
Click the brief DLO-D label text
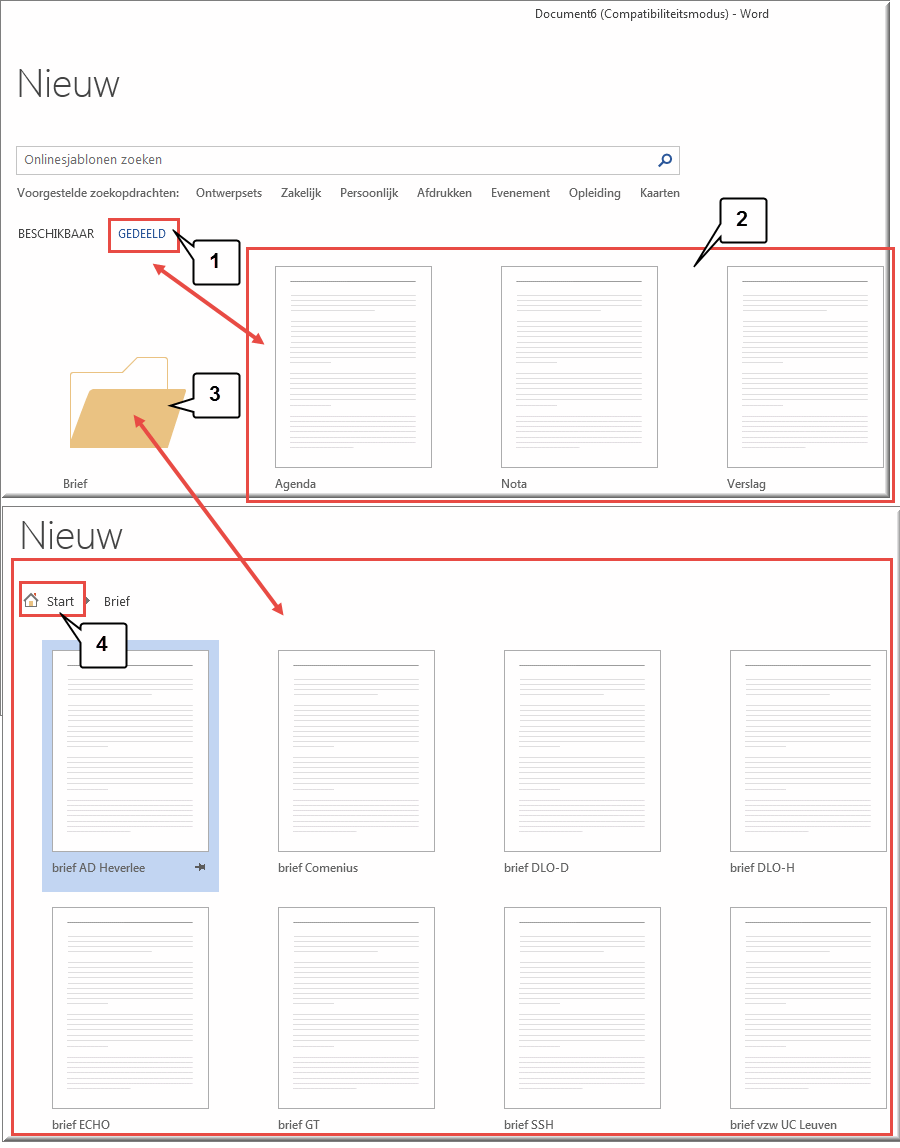point(536,868)
